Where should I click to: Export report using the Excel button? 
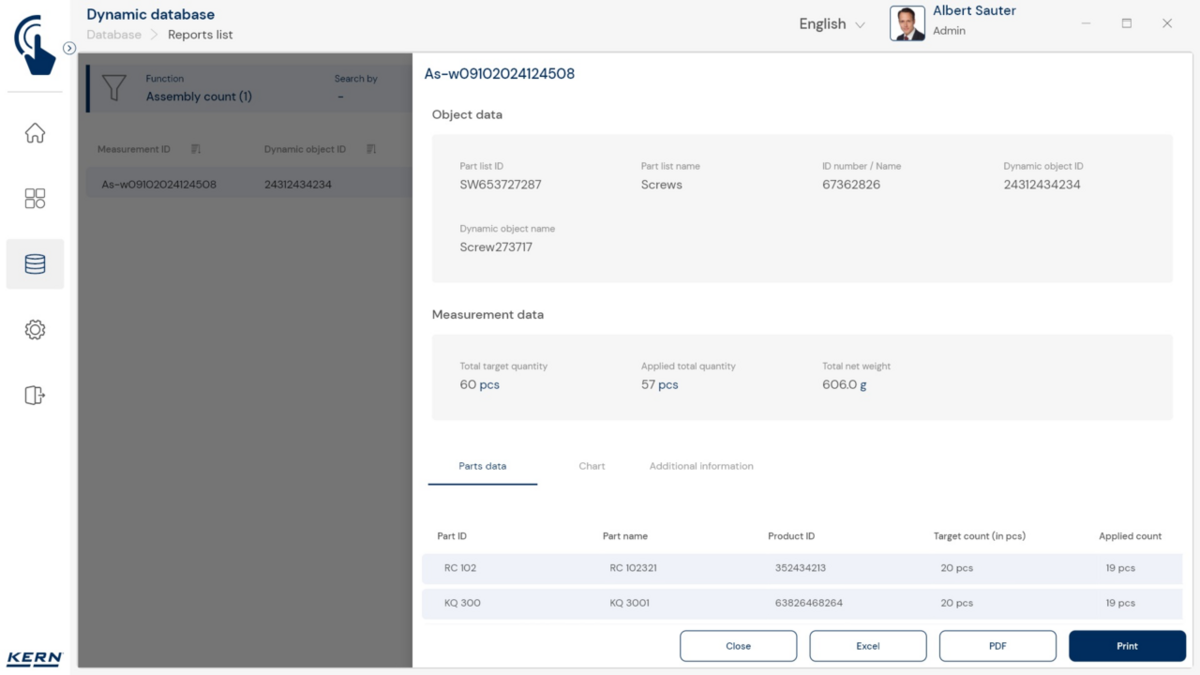pyautogui.click(x=867, y=646)
